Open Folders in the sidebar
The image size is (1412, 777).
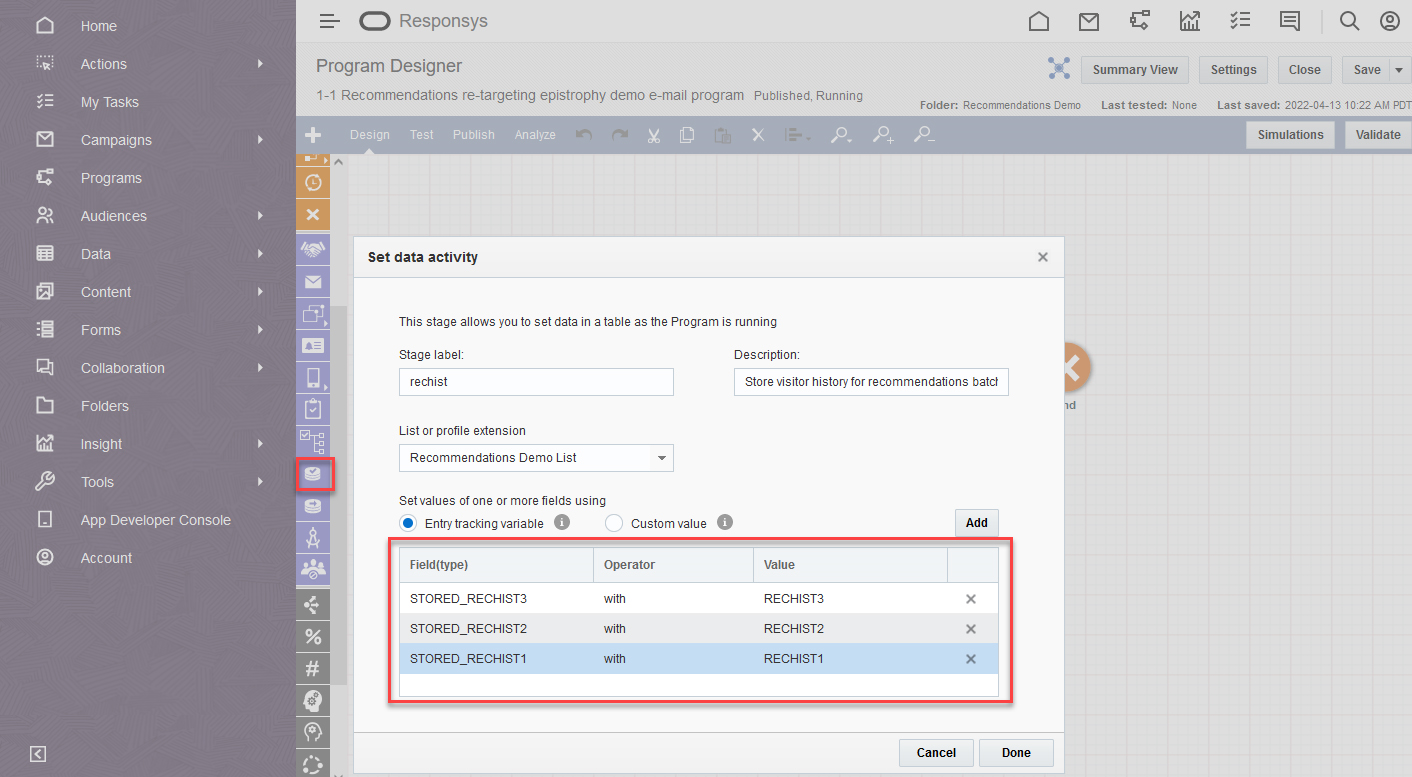[x=105, y=406]
